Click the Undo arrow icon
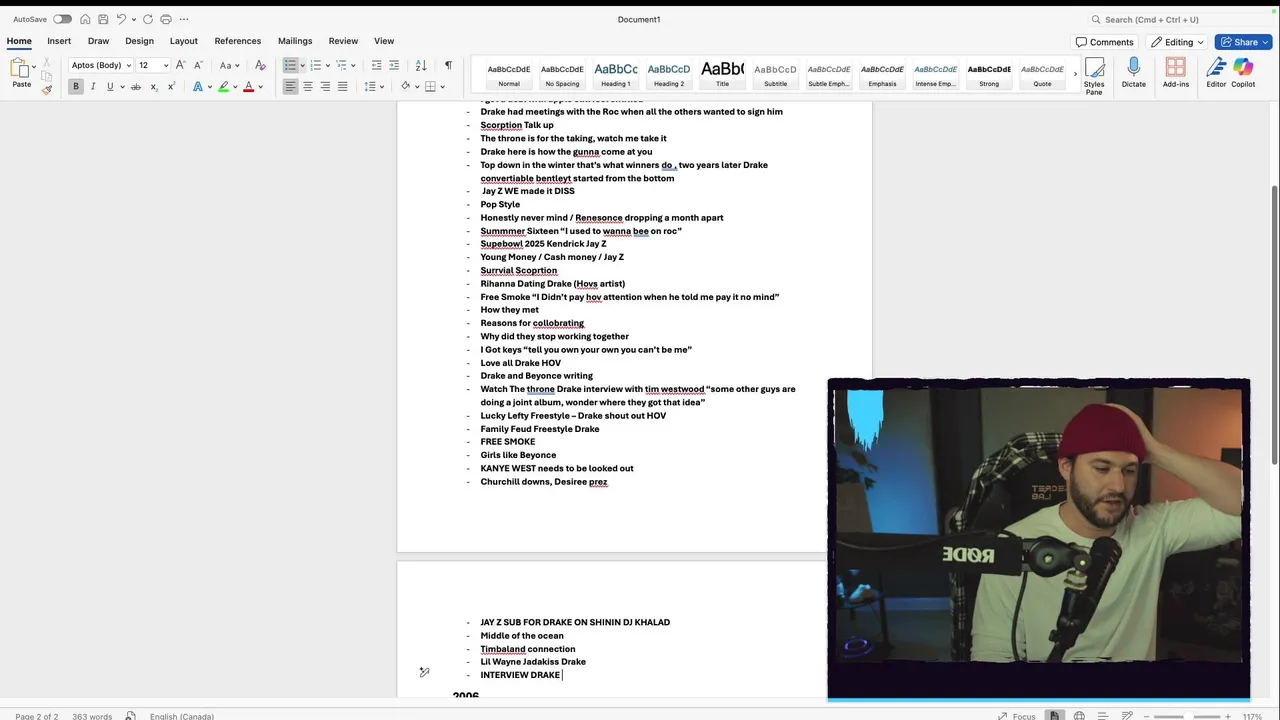 tap(121, 19)
